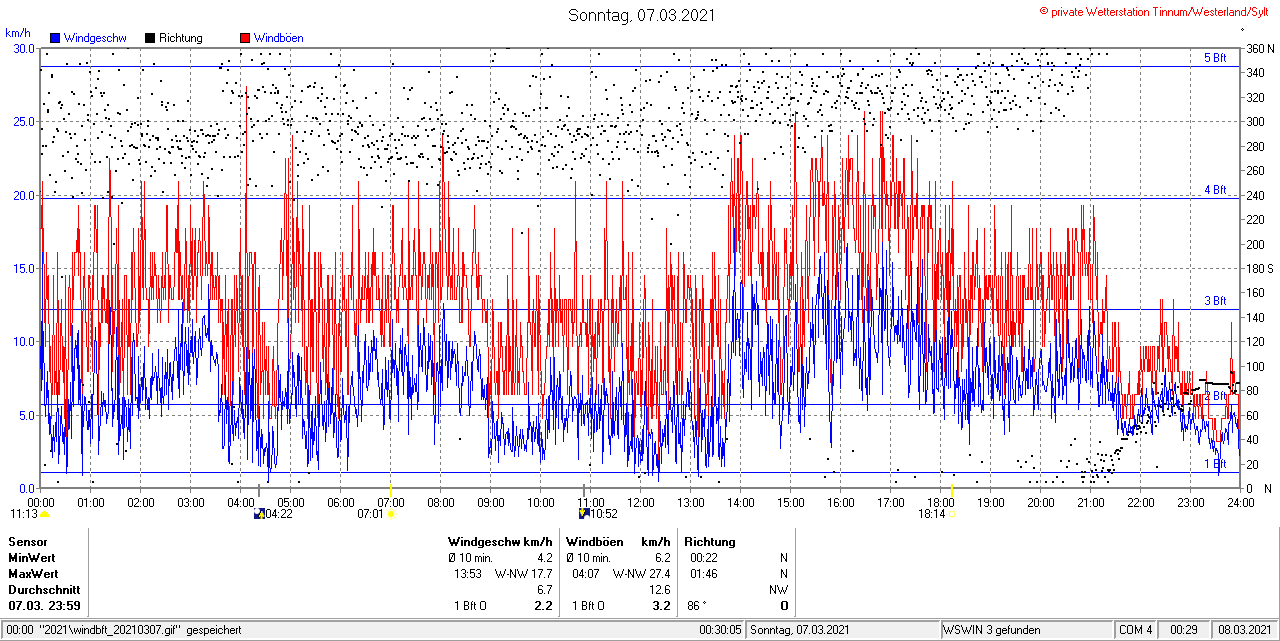Viewport: 1280px width, 641px height.
Task: Click the 00:29 status bar field
Action: pyautogui.click(x=1185, y=630)
